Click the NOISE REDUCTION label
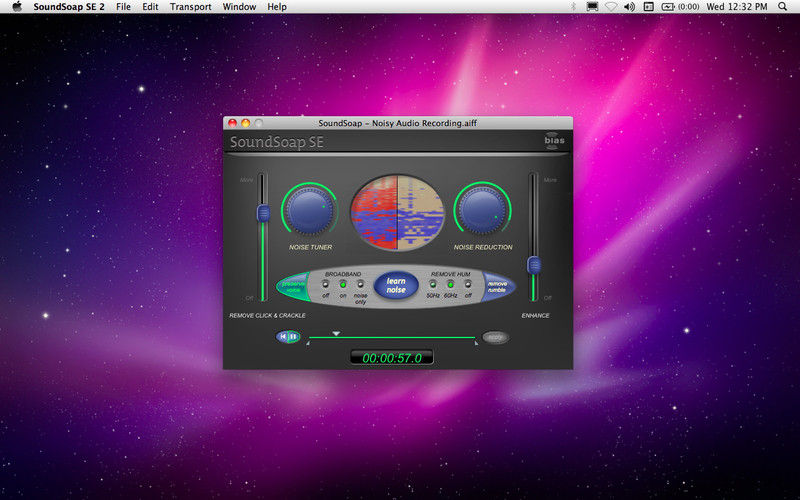 [483, 247]
